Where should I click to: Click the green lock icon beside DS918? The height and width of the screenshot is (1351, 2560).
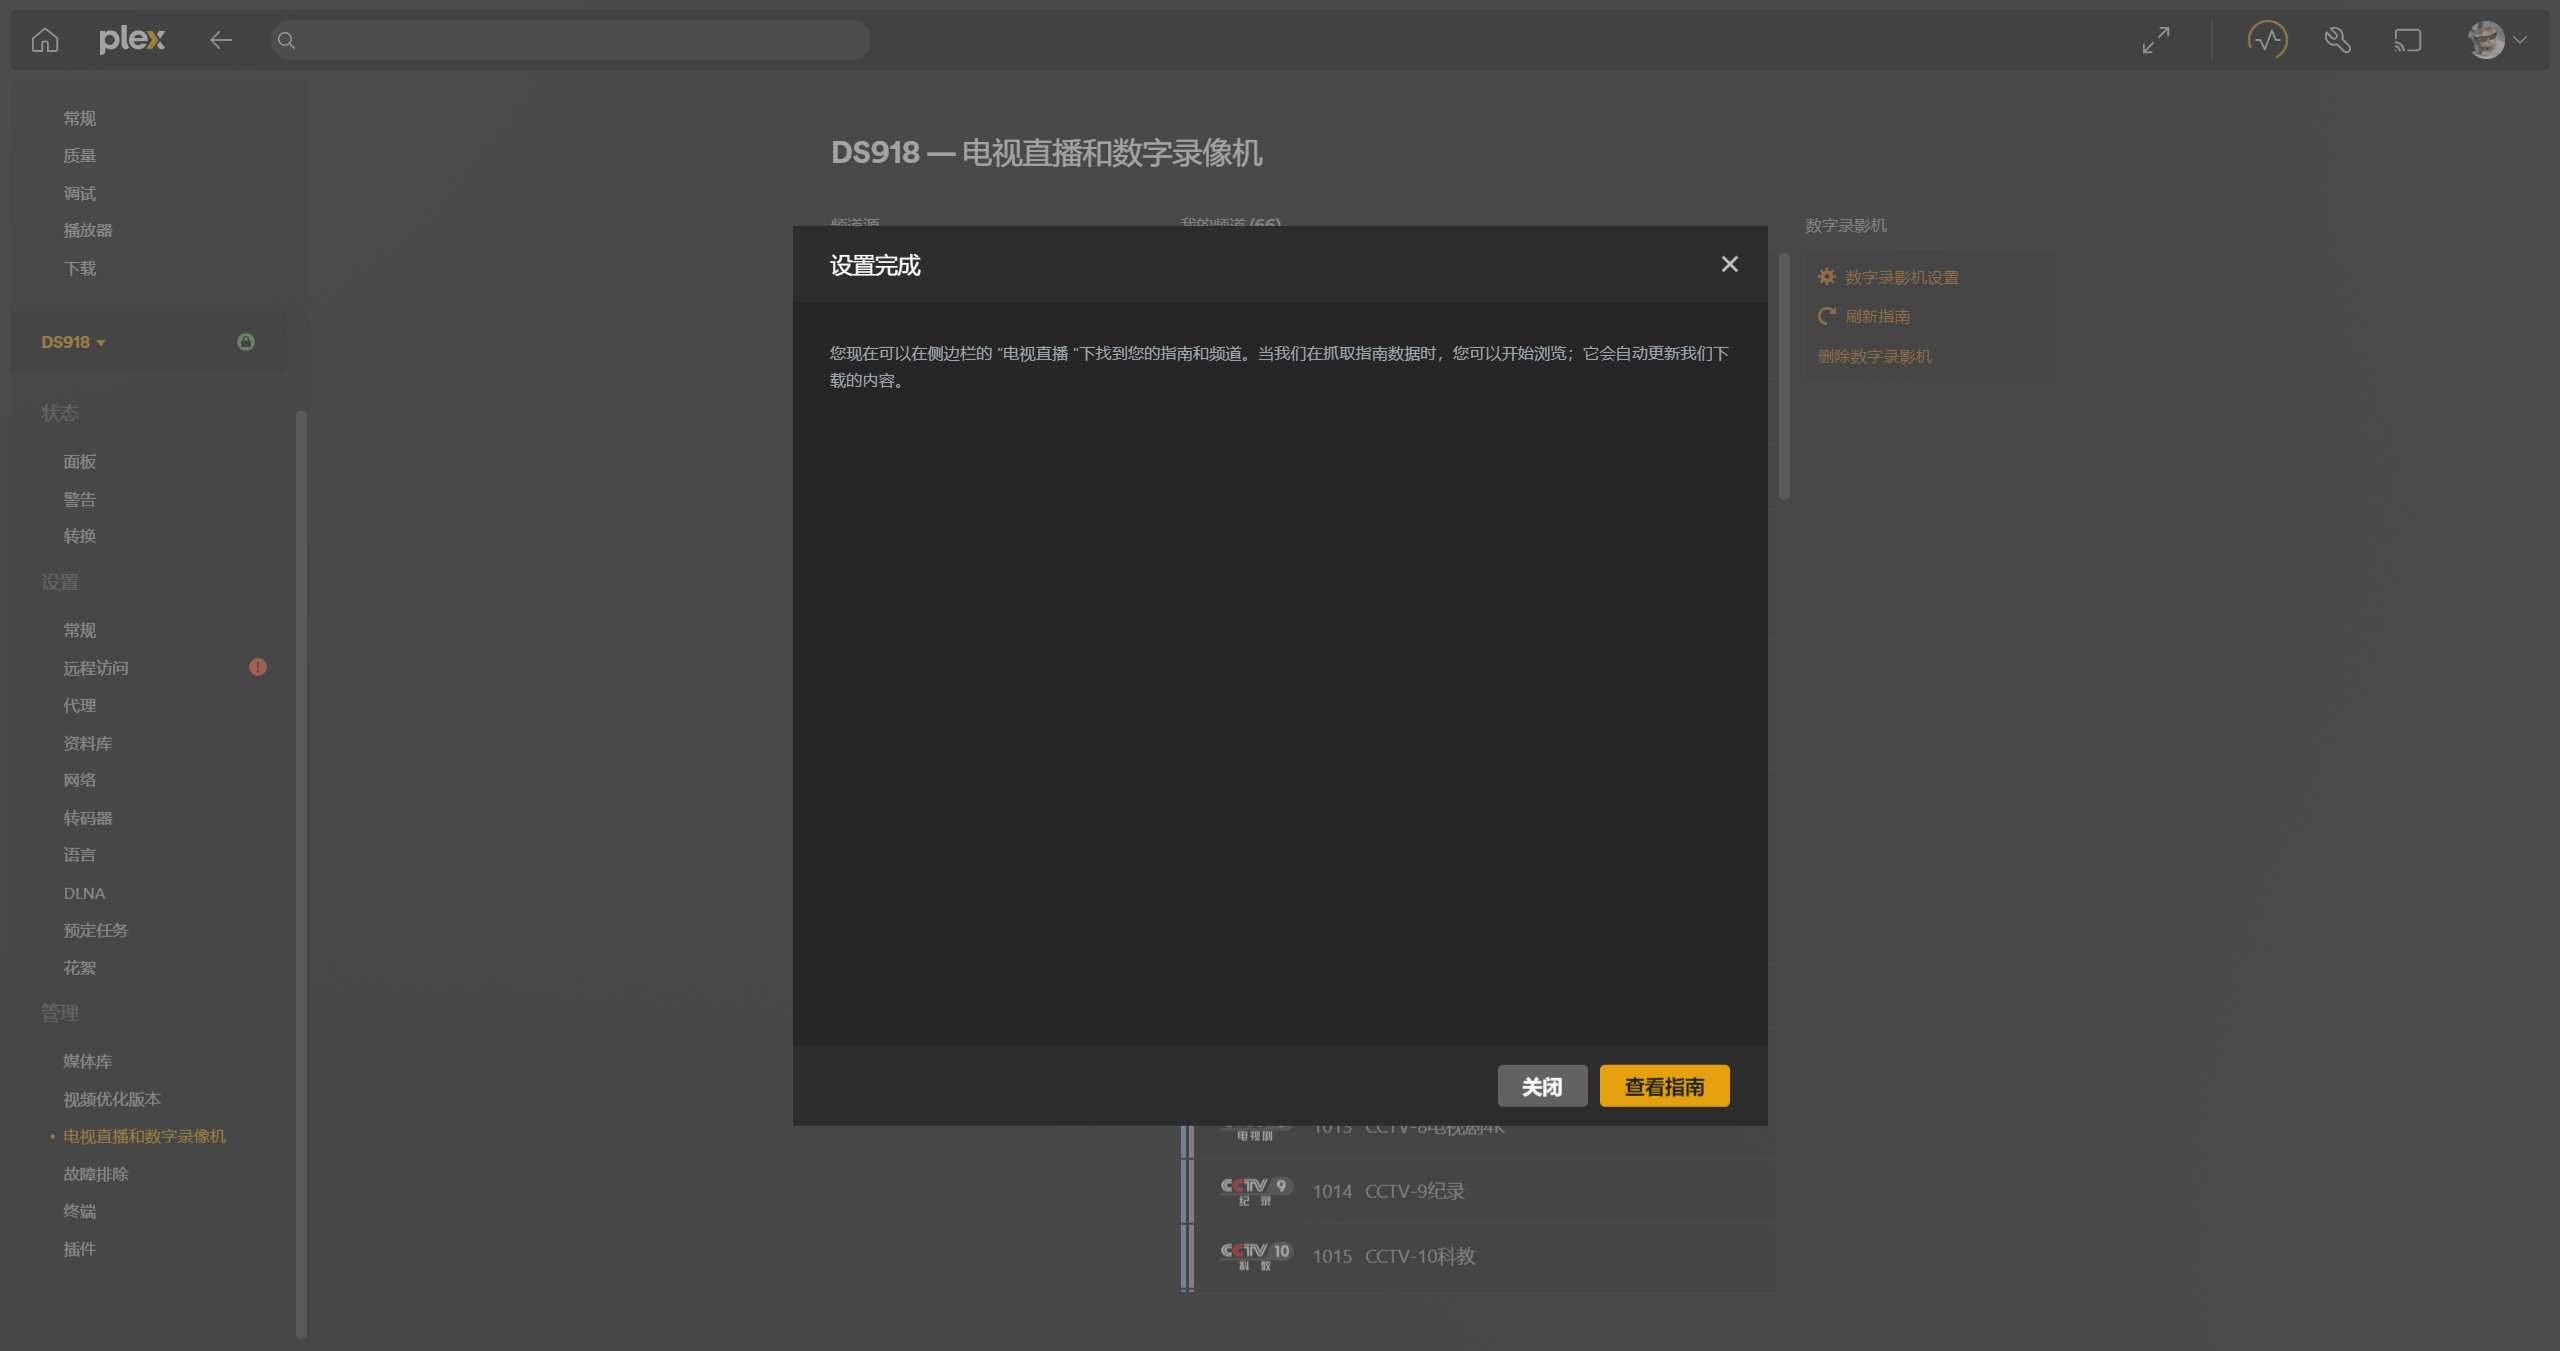[246, 342]
